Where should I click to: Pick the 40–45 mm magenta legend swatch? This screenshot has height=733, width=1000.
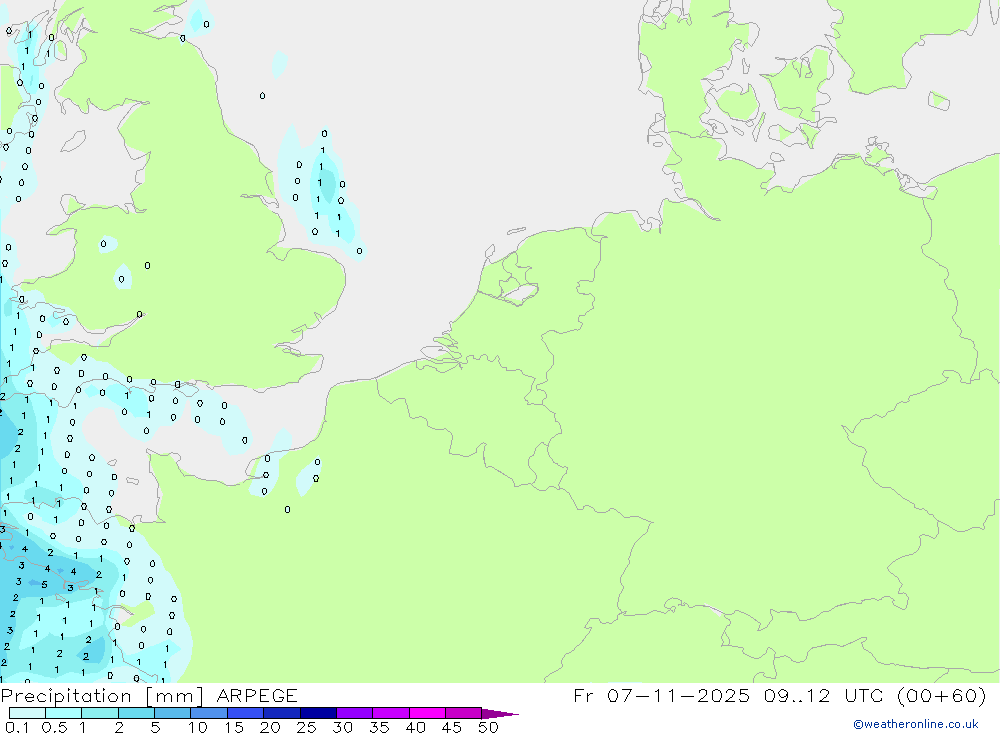(x=427, y=713)
